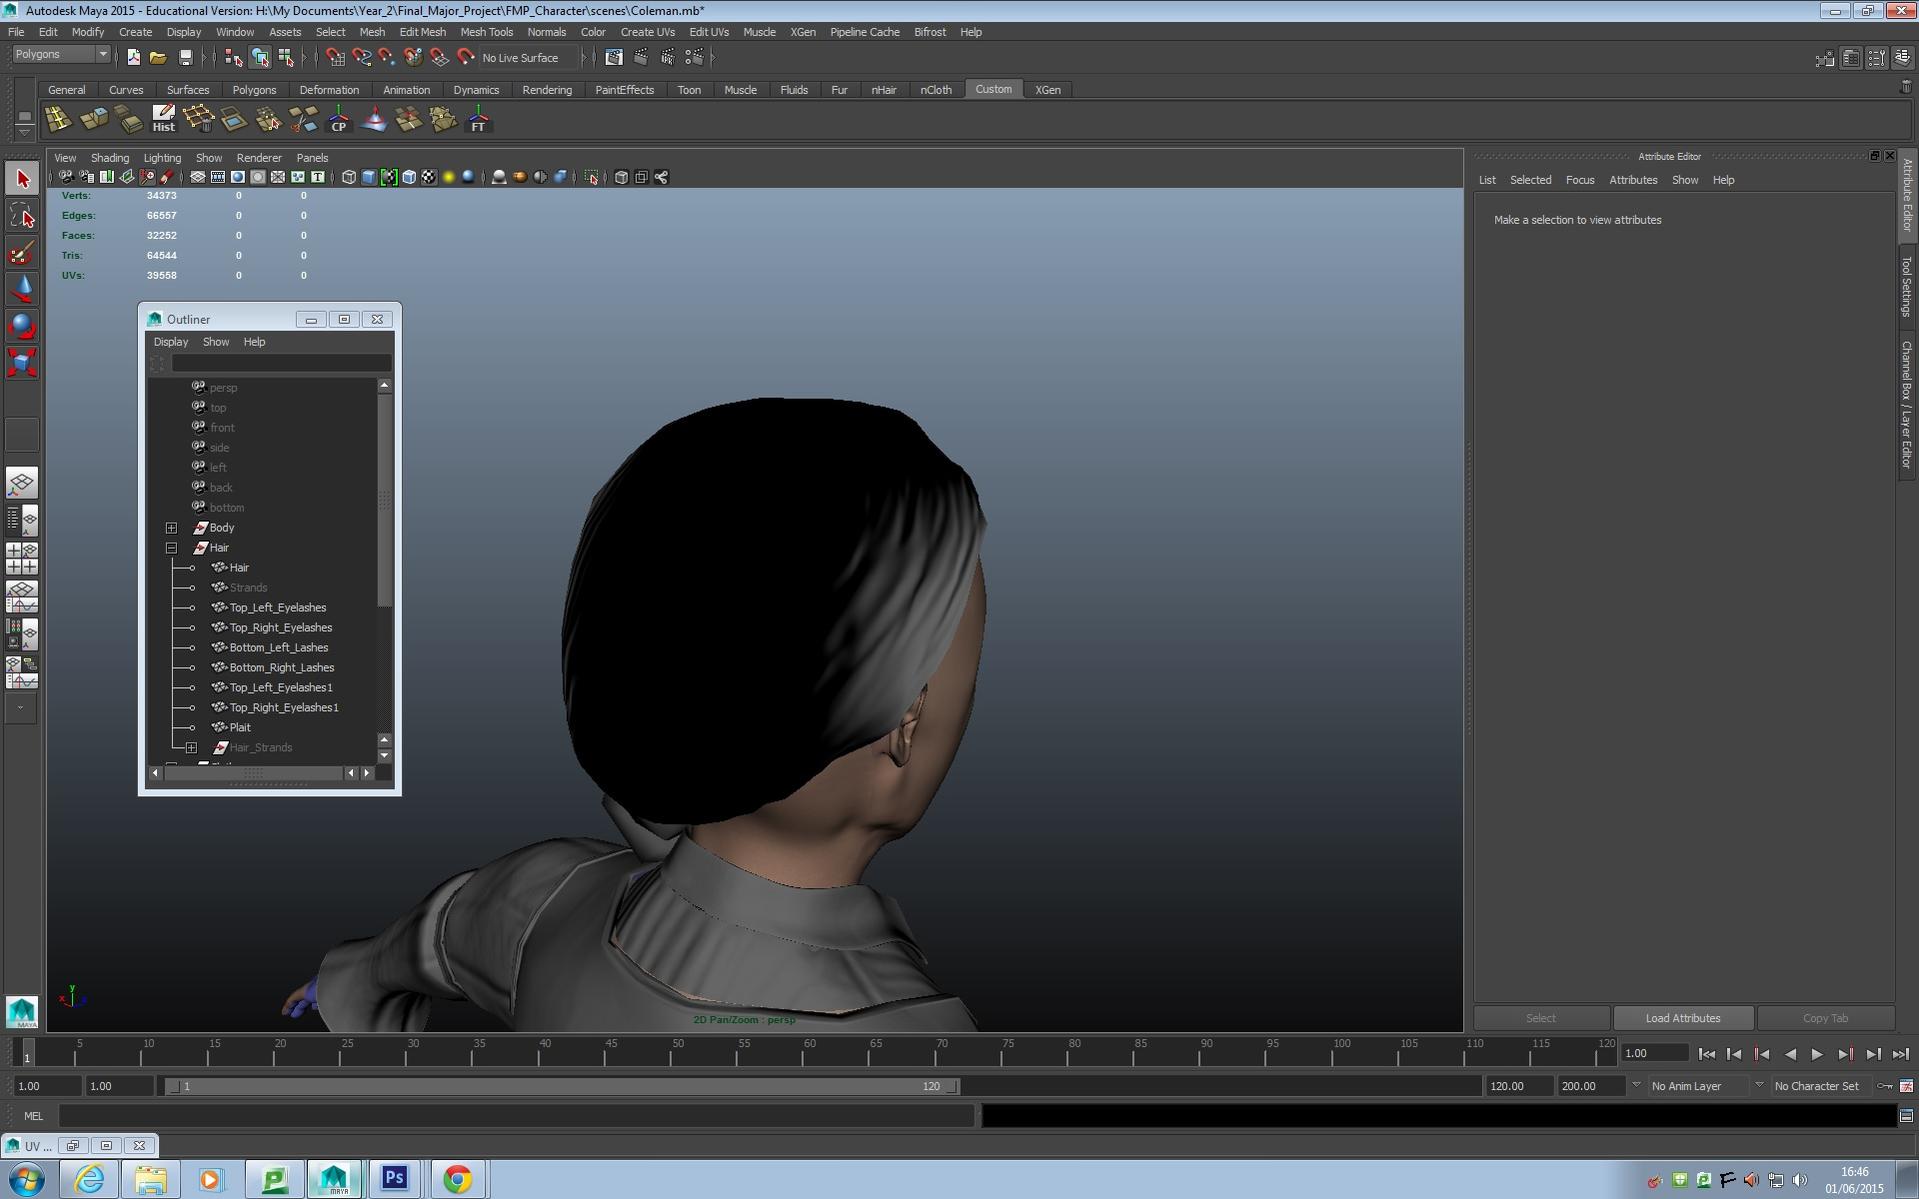The height and width of the screenshot is (1199, 1919).
Task: Select Plait in the Outliner
Action: (240, 727)
